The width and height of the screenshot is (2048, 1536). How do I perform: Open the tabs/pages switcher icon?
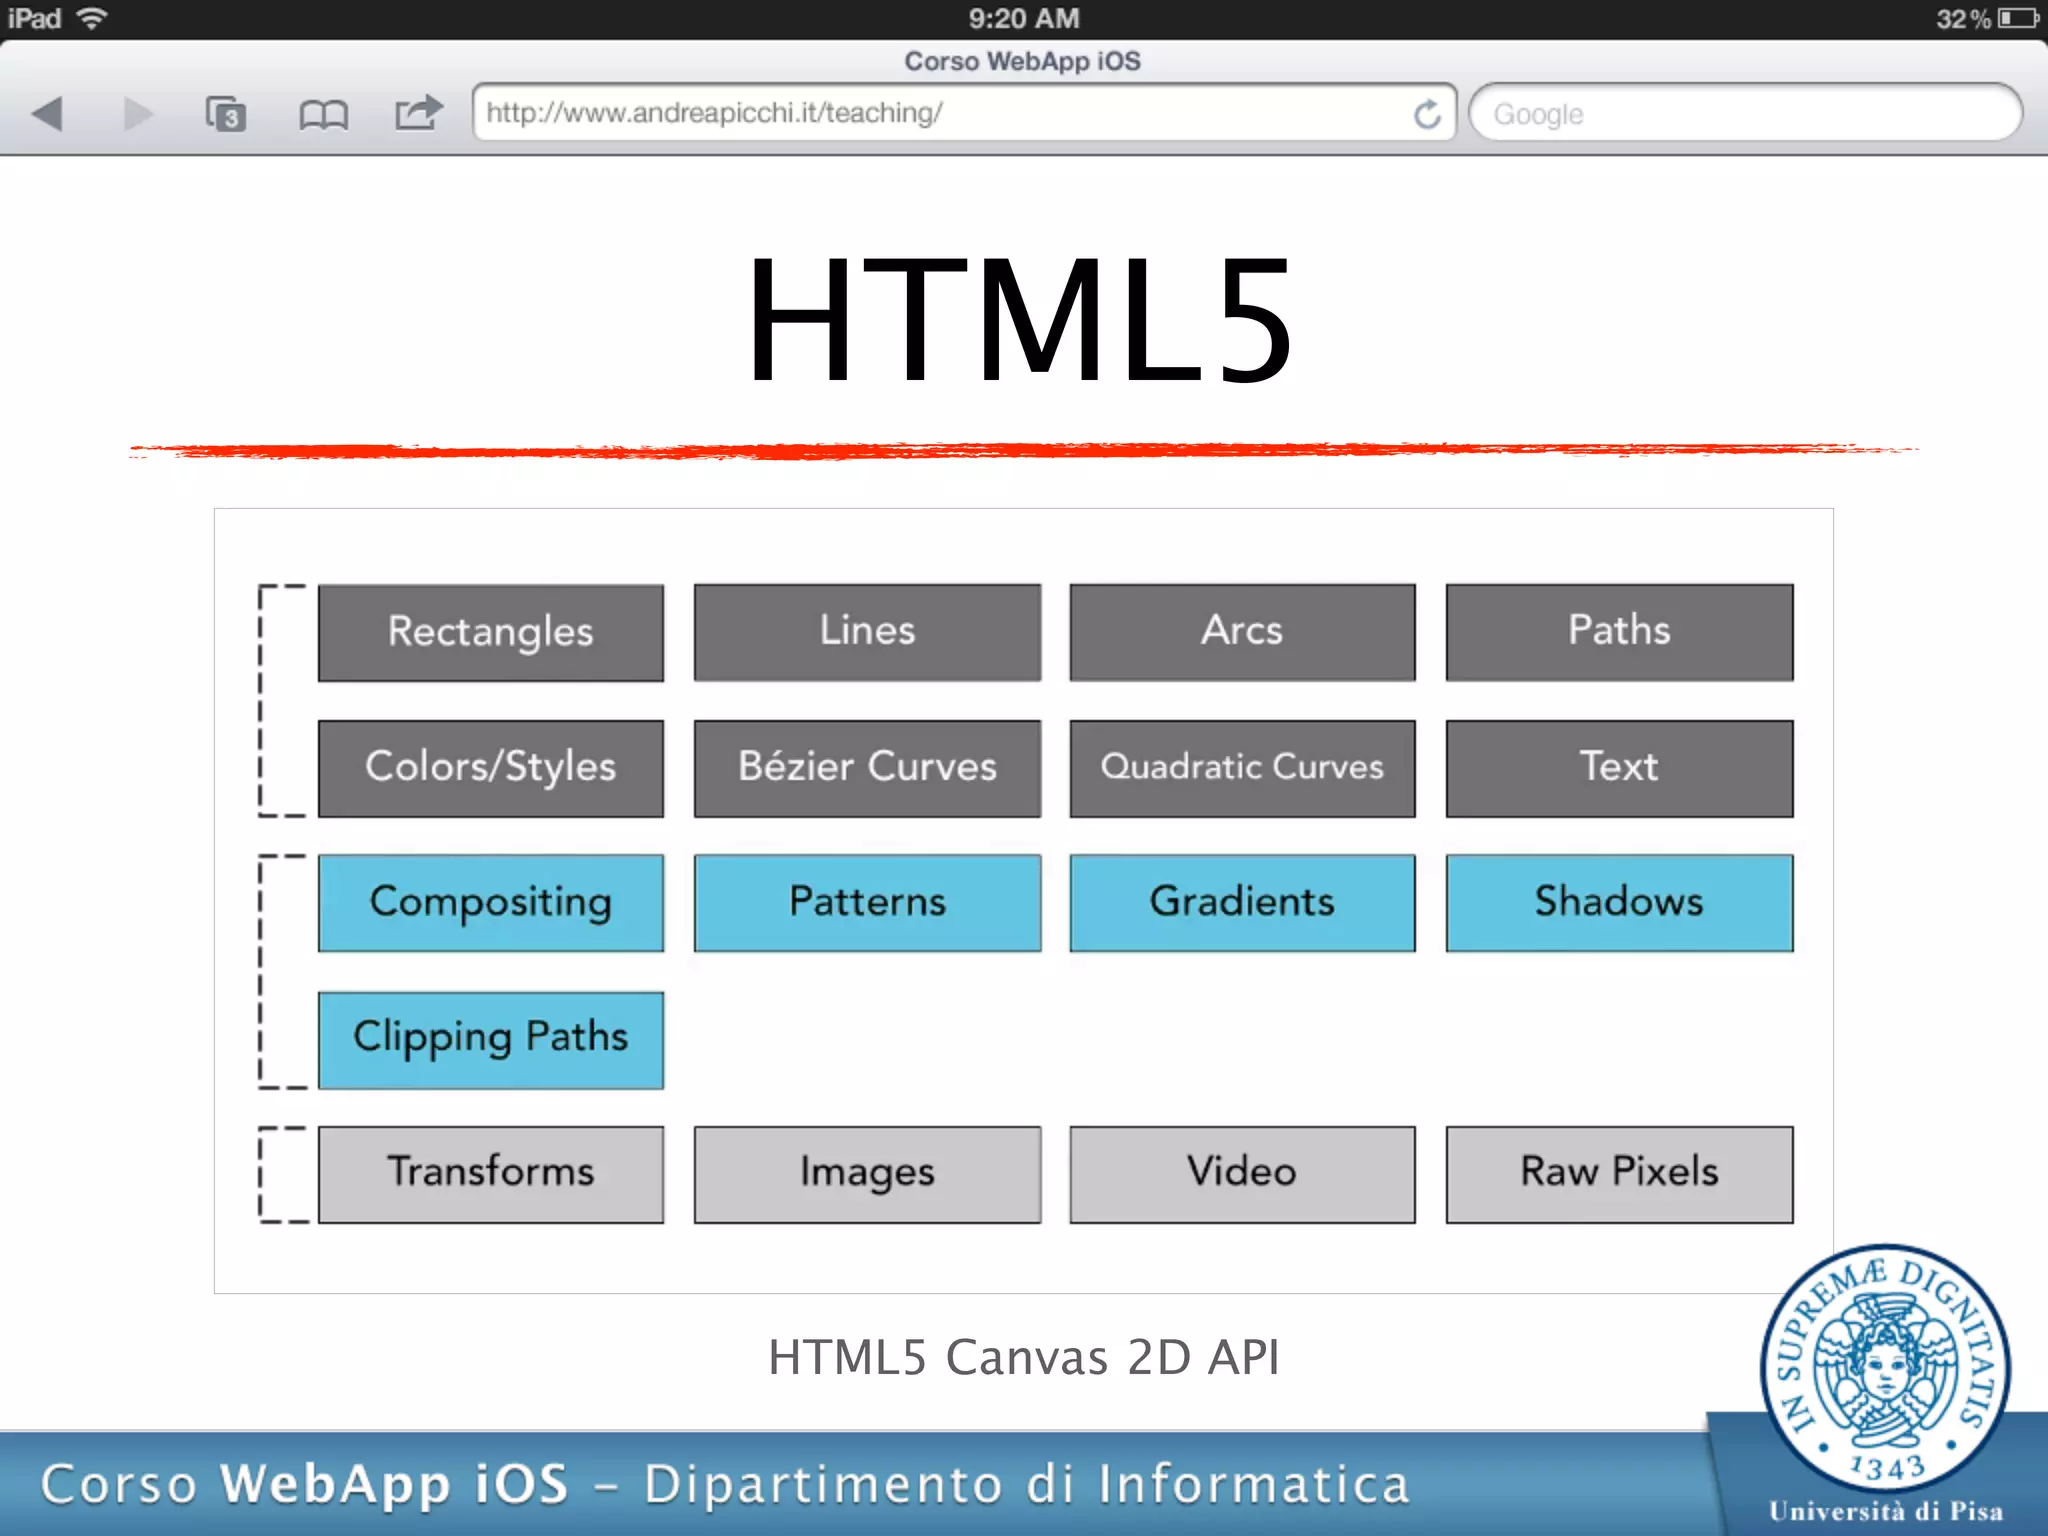click(x=226, y=114)
